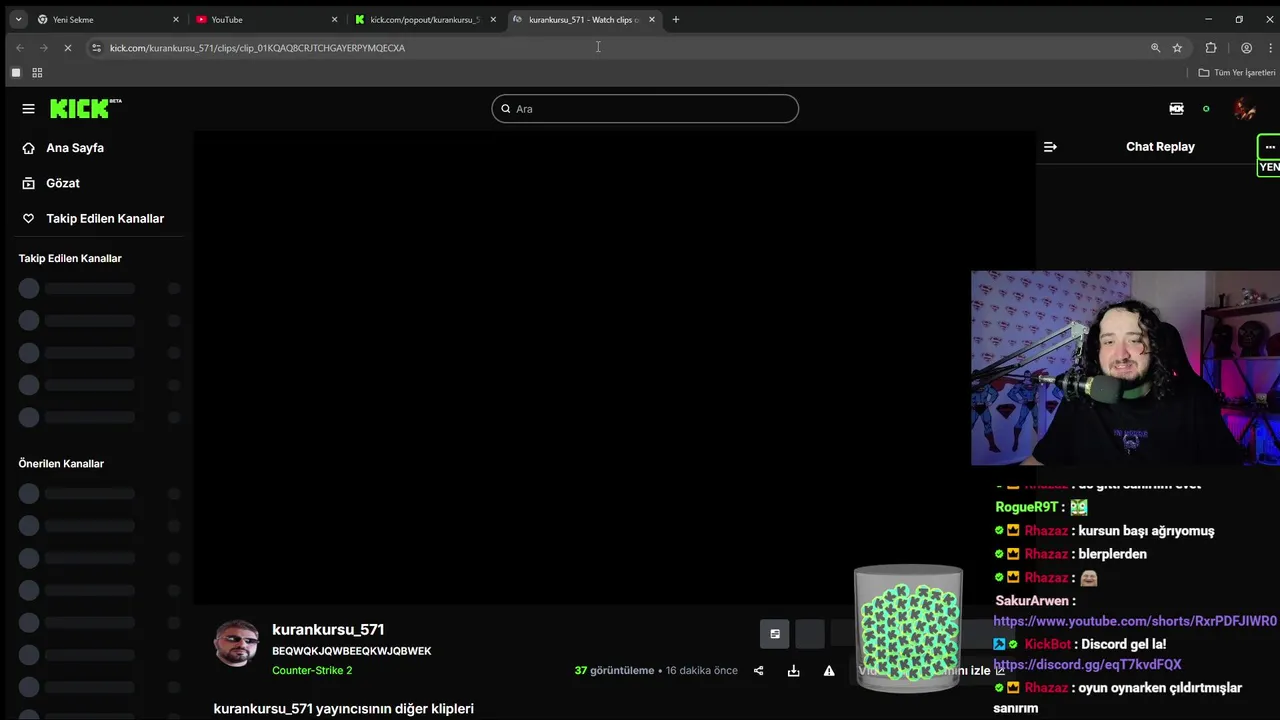The image size is (1280, 720).
Task: Go forward in browser history
Action: pos(44,48)
